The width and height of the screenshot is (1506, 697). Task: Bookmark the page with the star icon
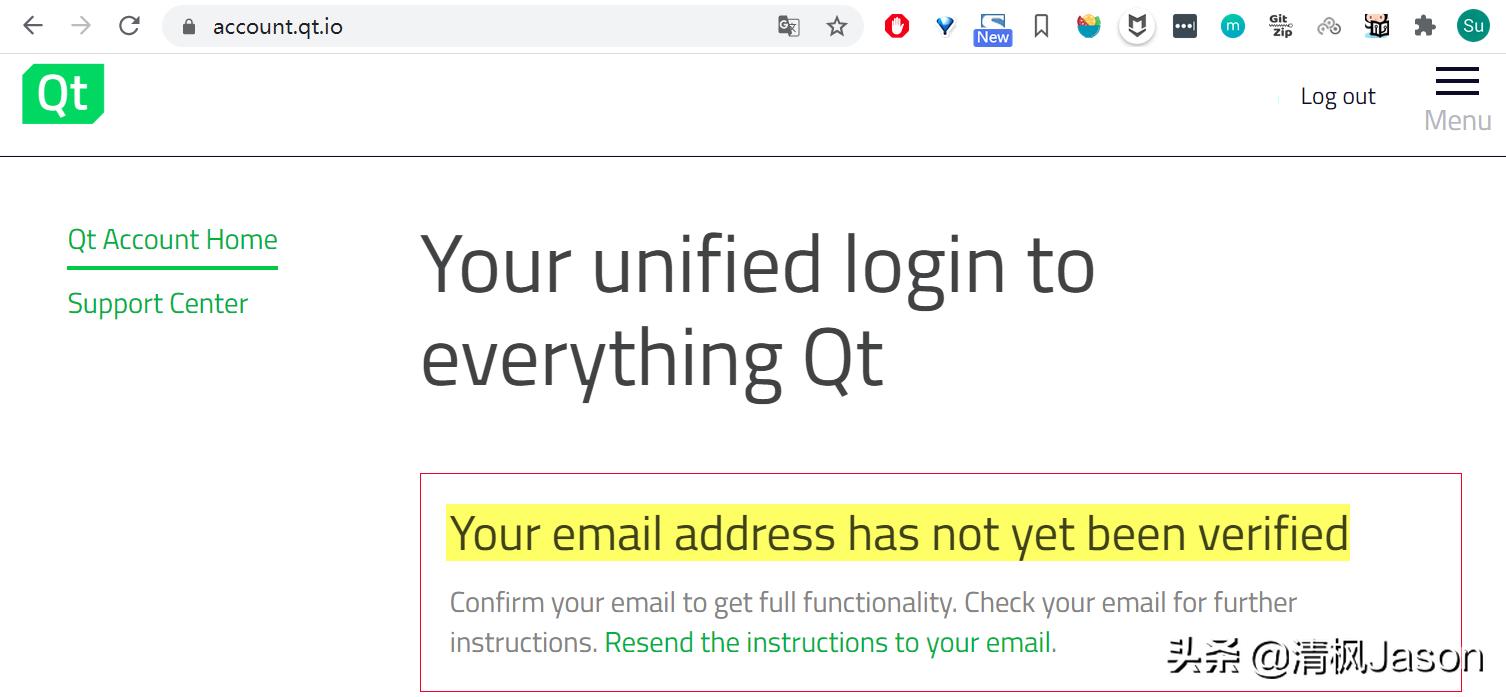pos(836,26)
